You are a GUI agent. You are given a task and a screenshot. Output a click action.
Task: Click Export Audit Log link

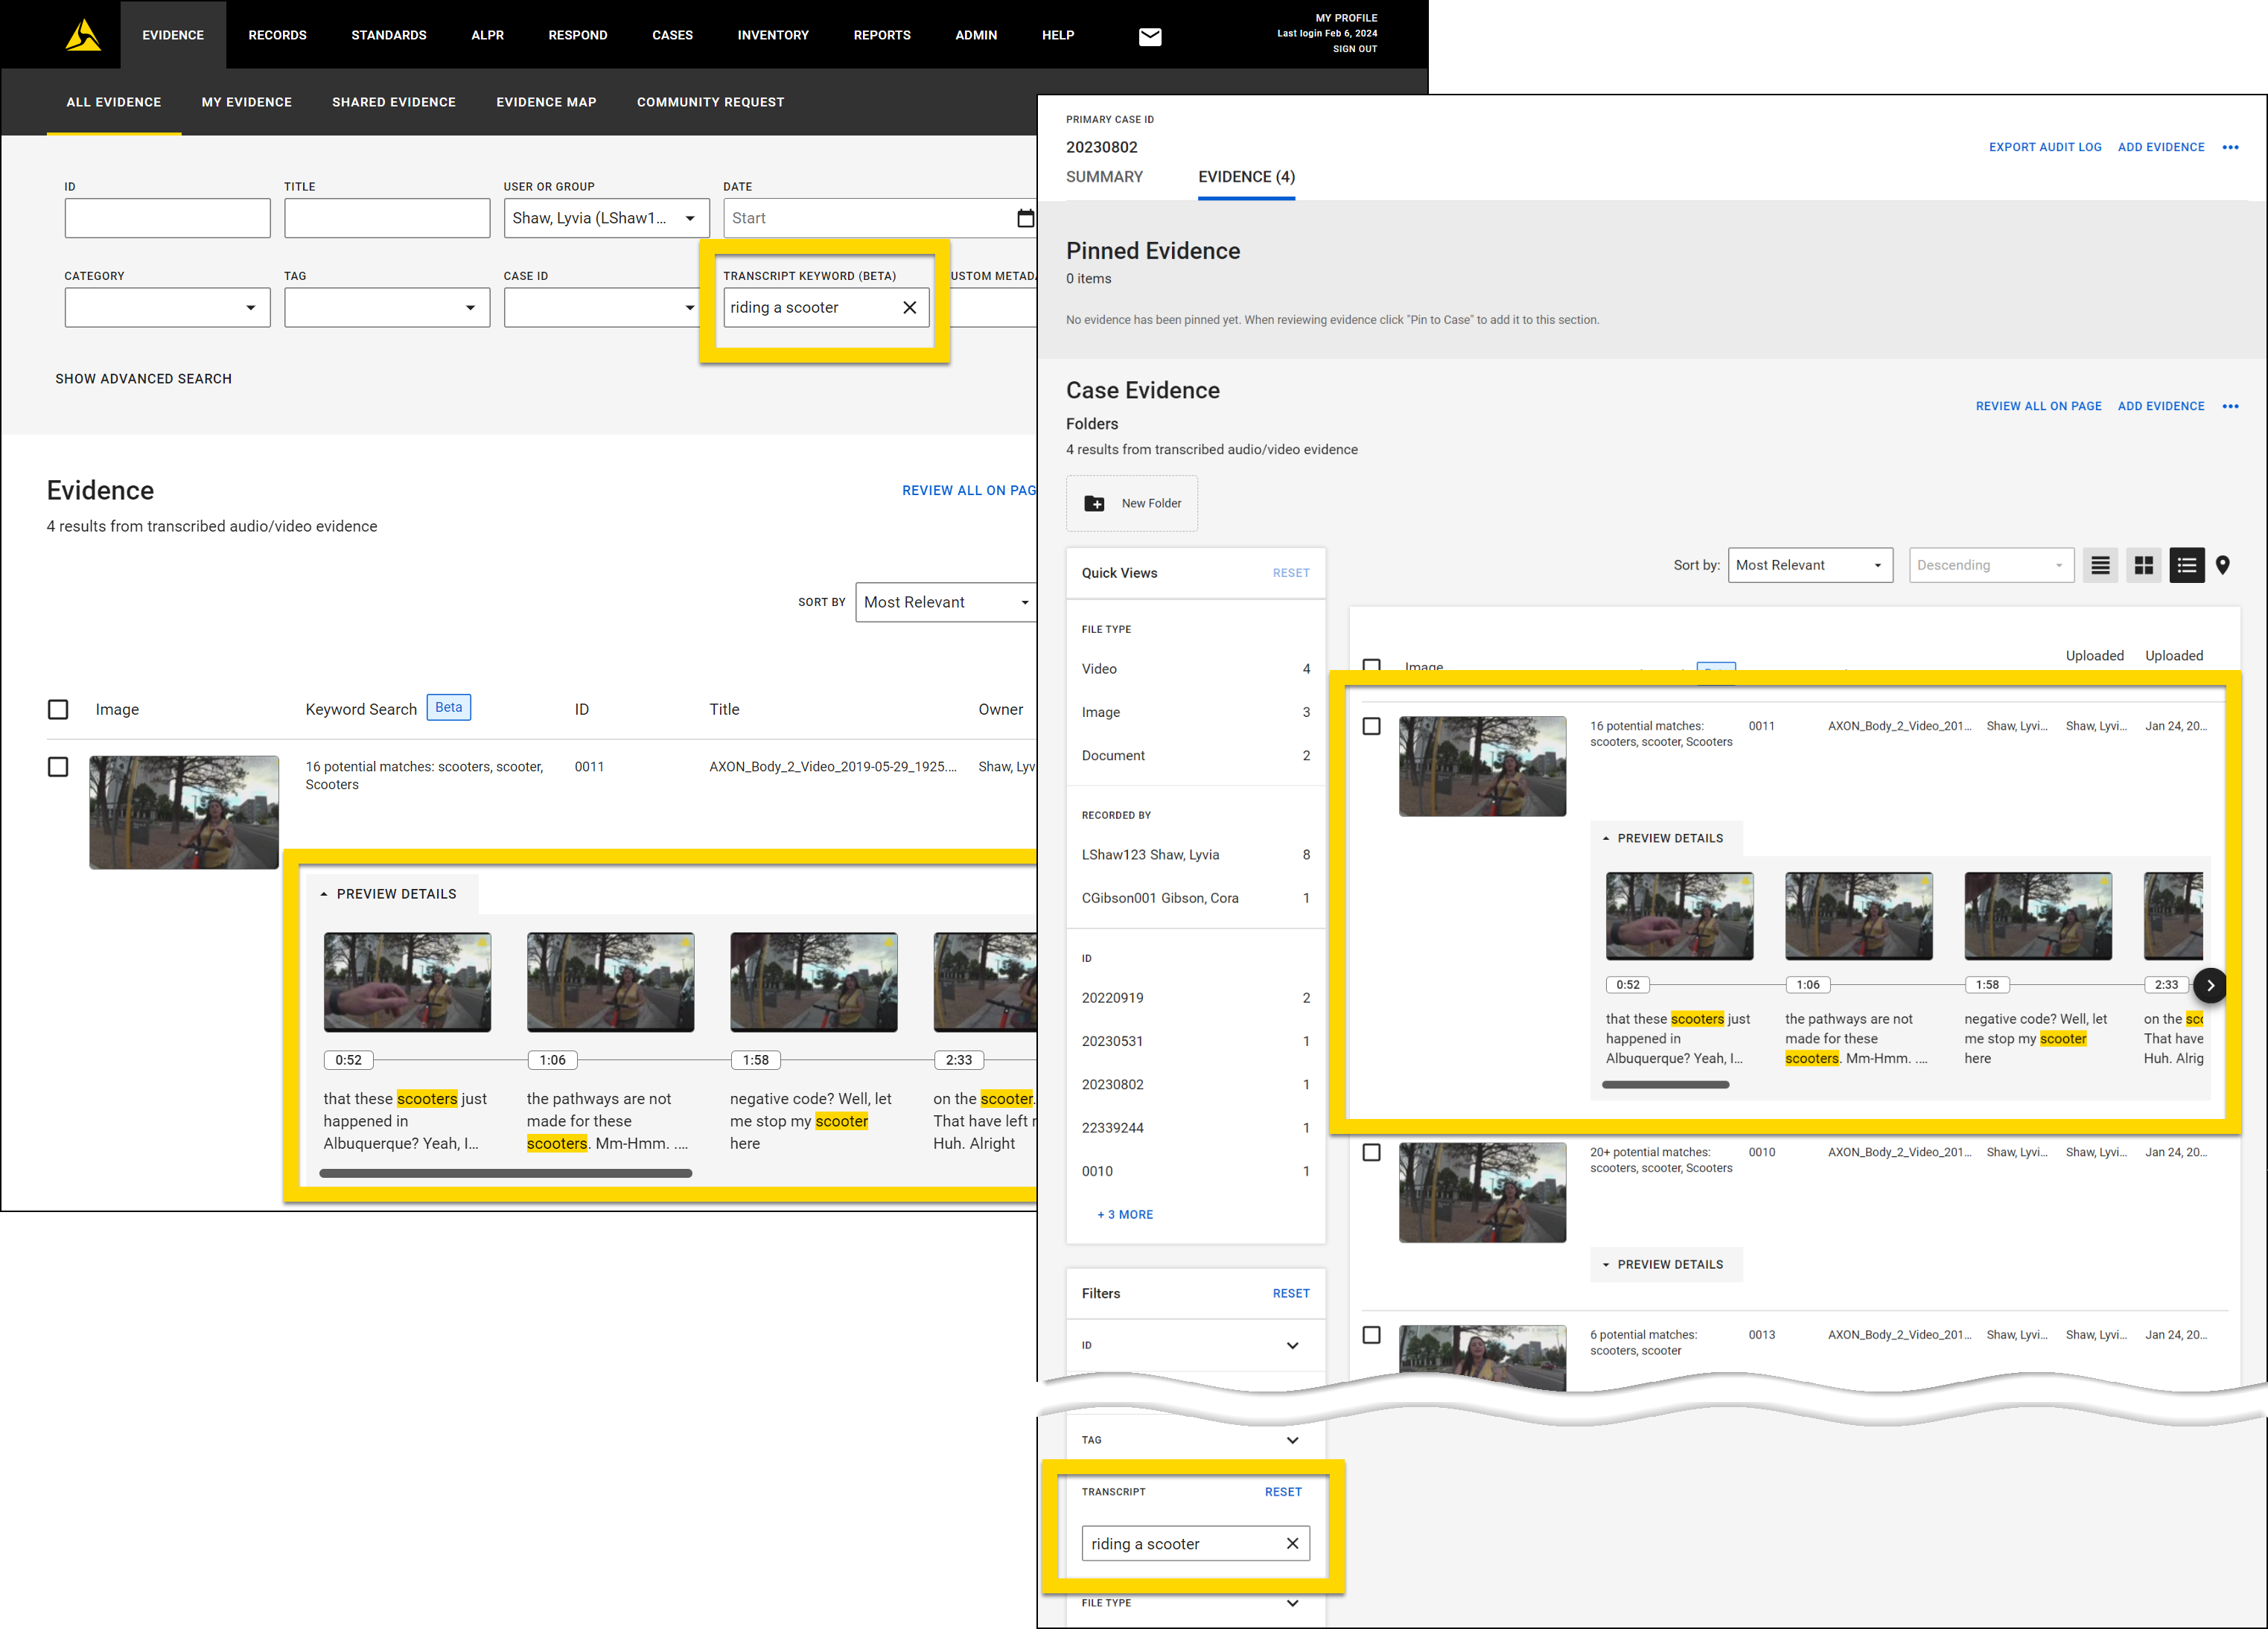2044,147
